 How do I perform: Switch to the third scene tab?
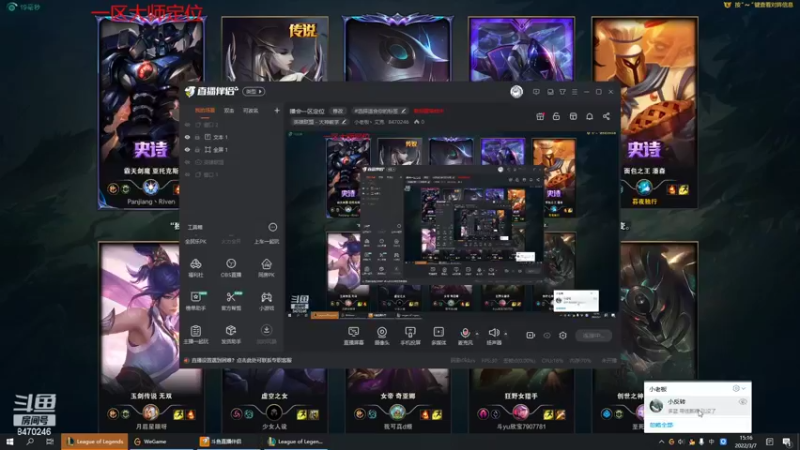(251, 110)
